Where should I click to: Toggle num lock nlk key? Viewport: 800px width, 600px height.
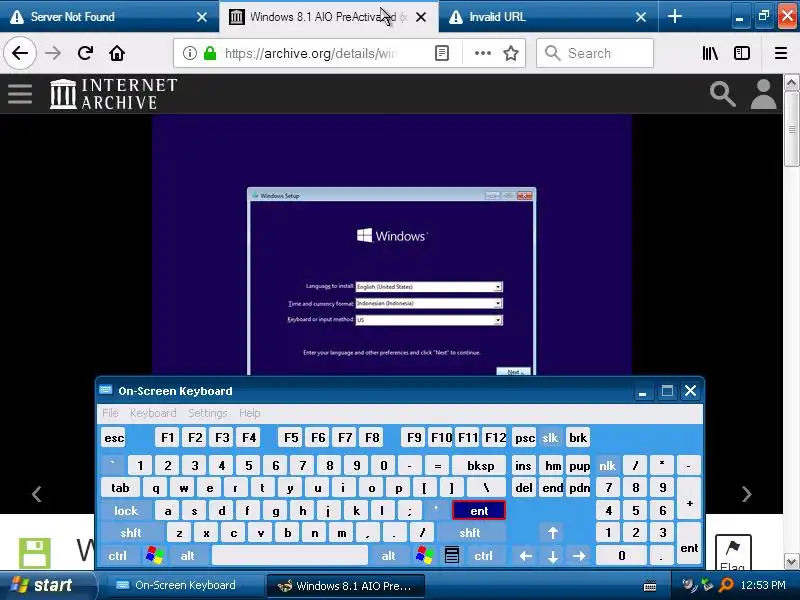pos(607,465)
